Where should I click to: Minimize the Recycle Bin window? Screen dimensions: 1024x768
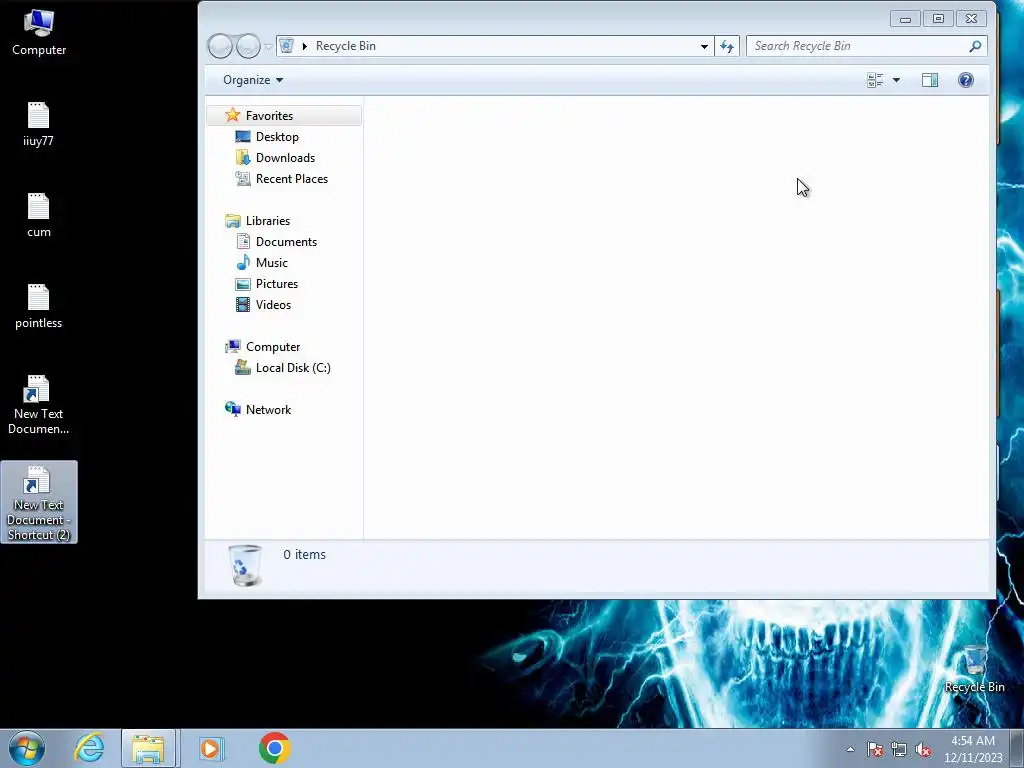point(905,19)
